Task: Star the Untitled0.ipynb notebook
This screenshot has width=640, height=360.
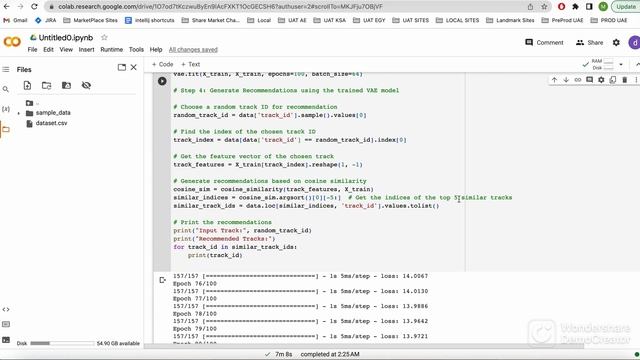Action: (104, 38)
